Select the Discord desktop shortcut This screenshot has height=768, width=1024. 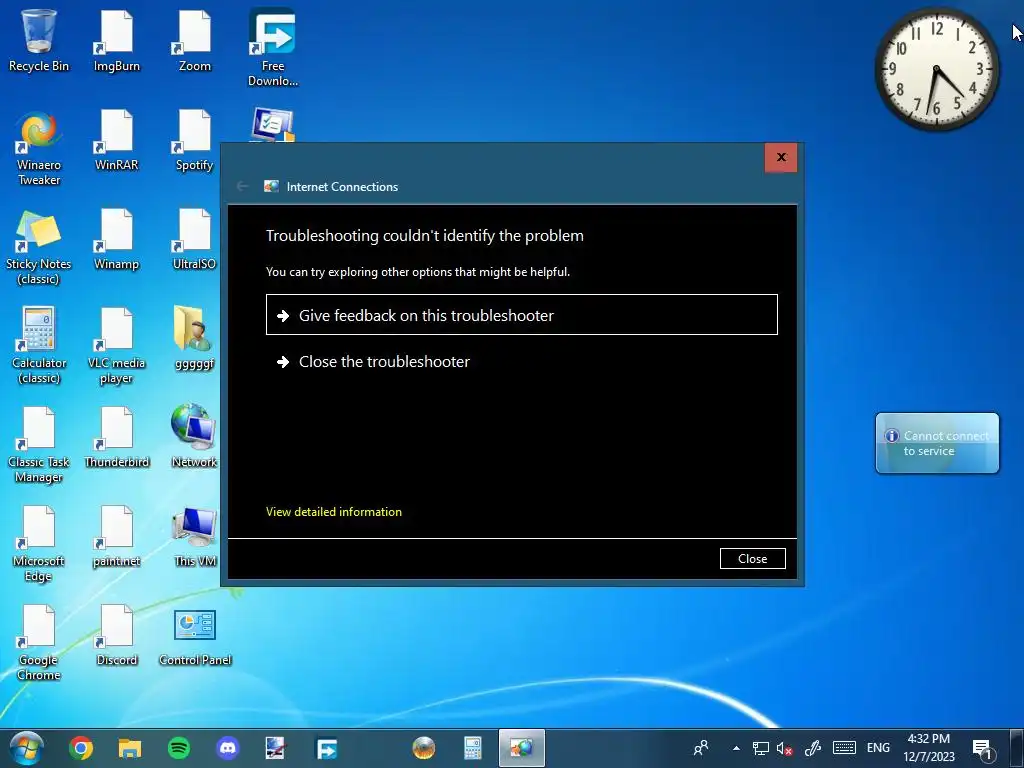(x=116, y=636)
